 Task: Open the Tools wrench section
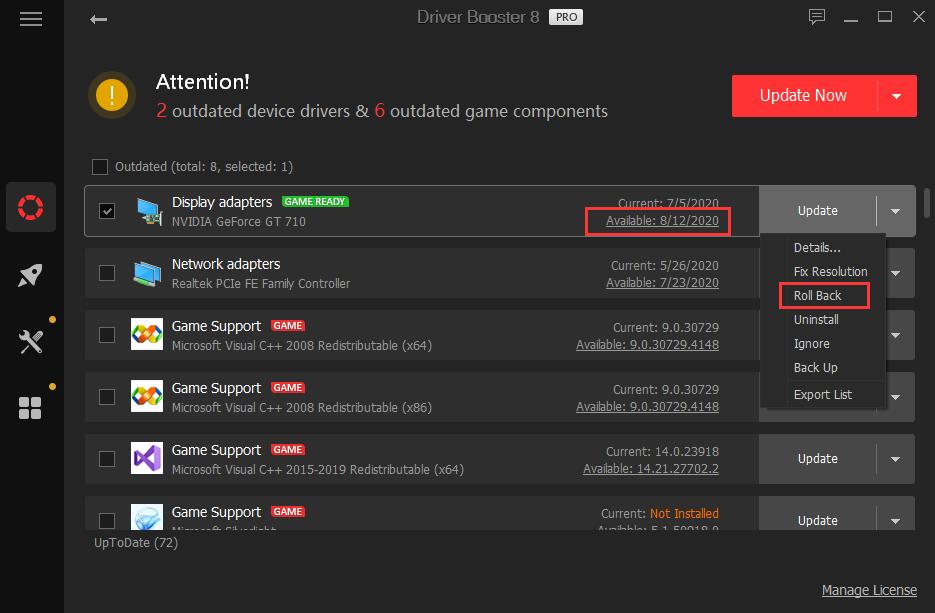pyautogui.click(x=30, y=342)
